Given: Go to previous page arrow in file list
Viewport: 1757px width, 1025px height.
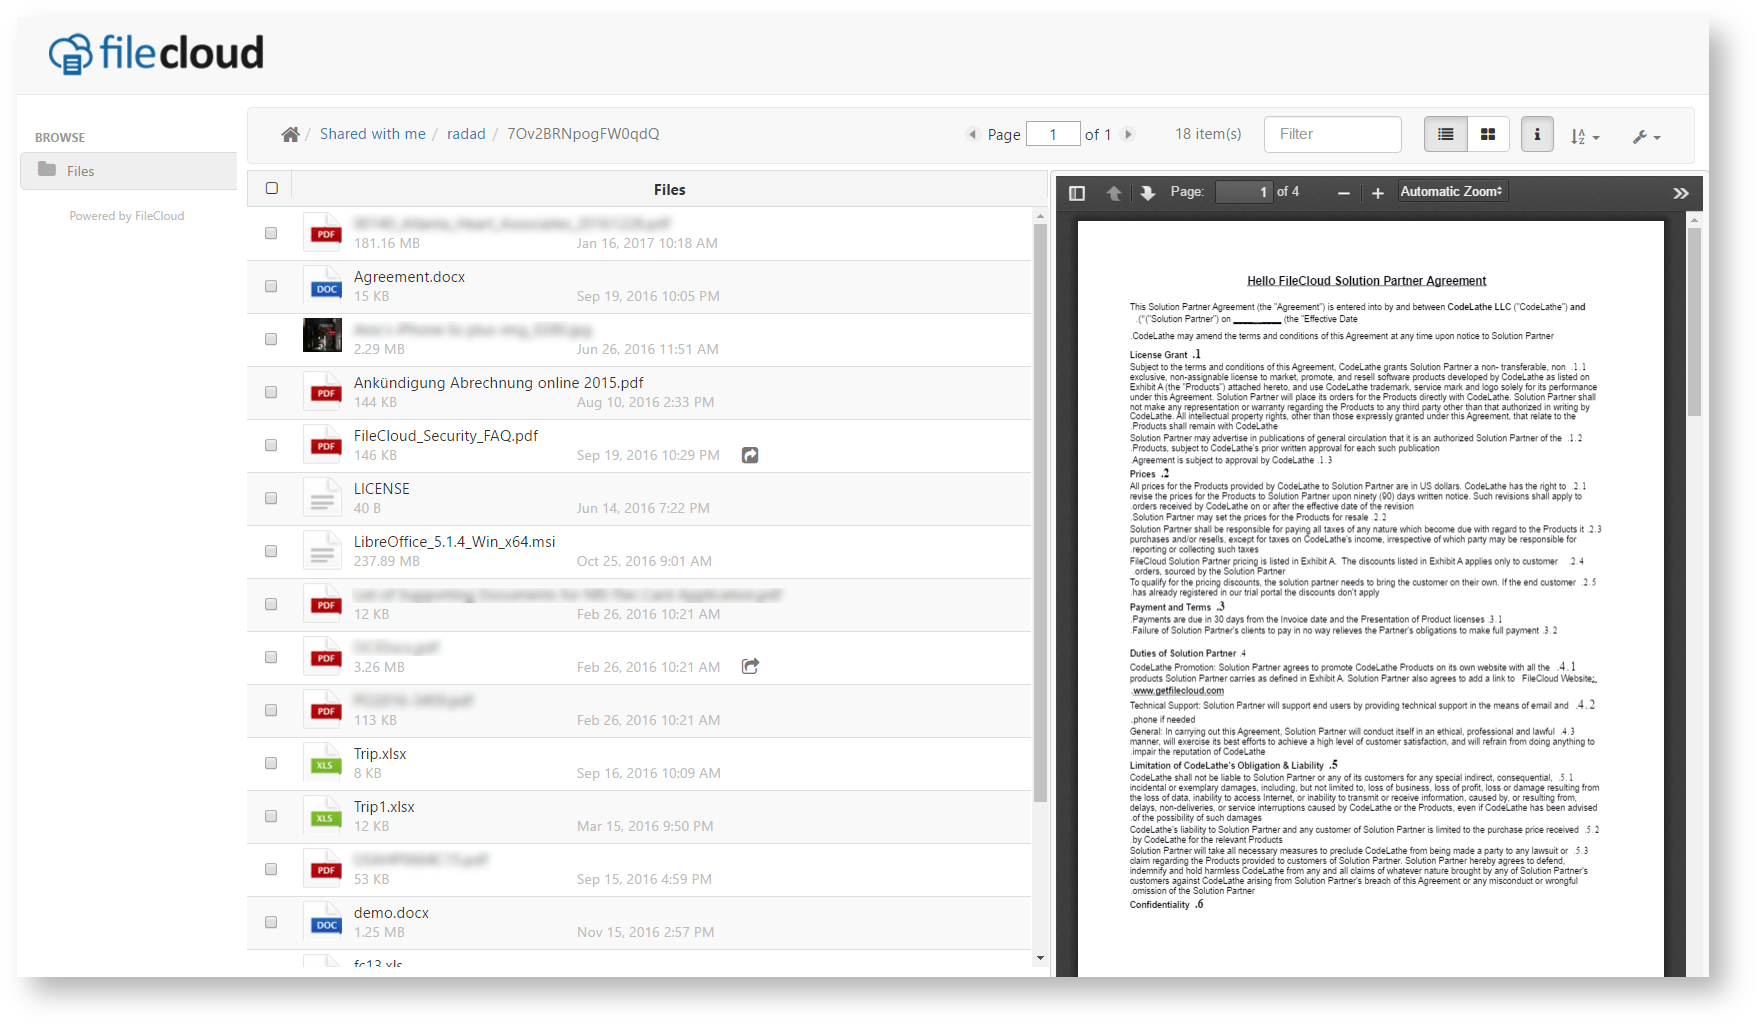Looking at the screenshot, I should click(971, 134).
